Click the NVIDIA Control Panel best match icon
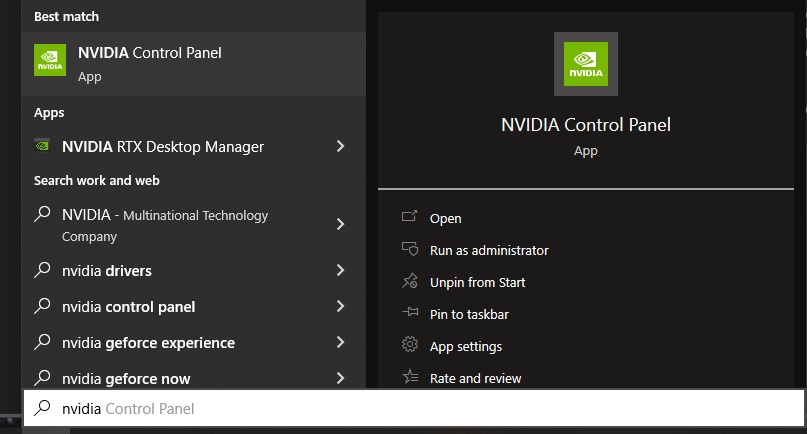807x434 pixels. pos(50,61)
